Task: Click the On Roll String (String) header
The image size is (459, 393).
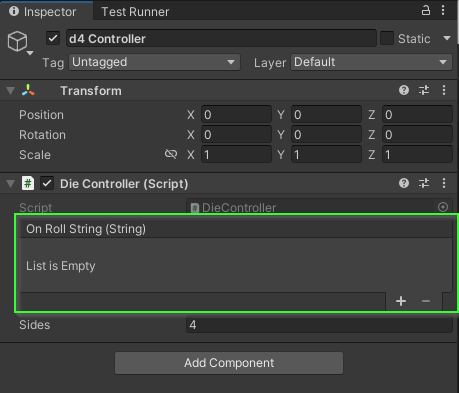Action: (x=236, y=229)
